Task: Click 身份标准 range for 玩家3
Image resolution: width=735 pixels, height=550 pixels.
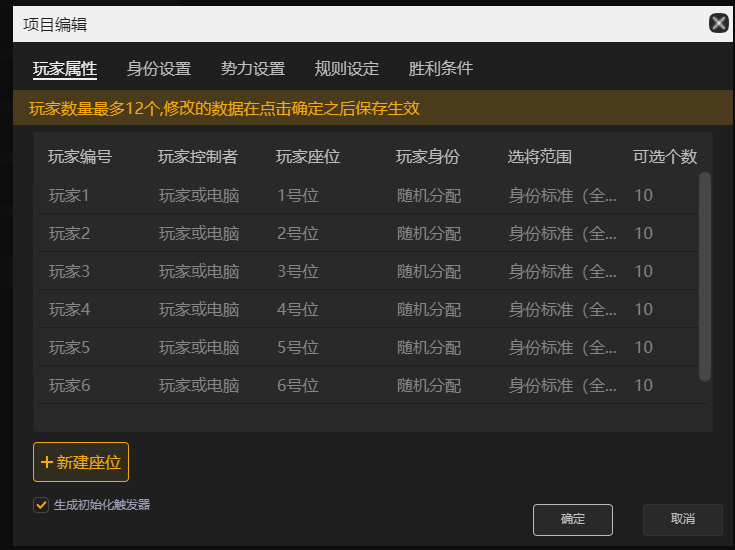Action: pos(562,271)
